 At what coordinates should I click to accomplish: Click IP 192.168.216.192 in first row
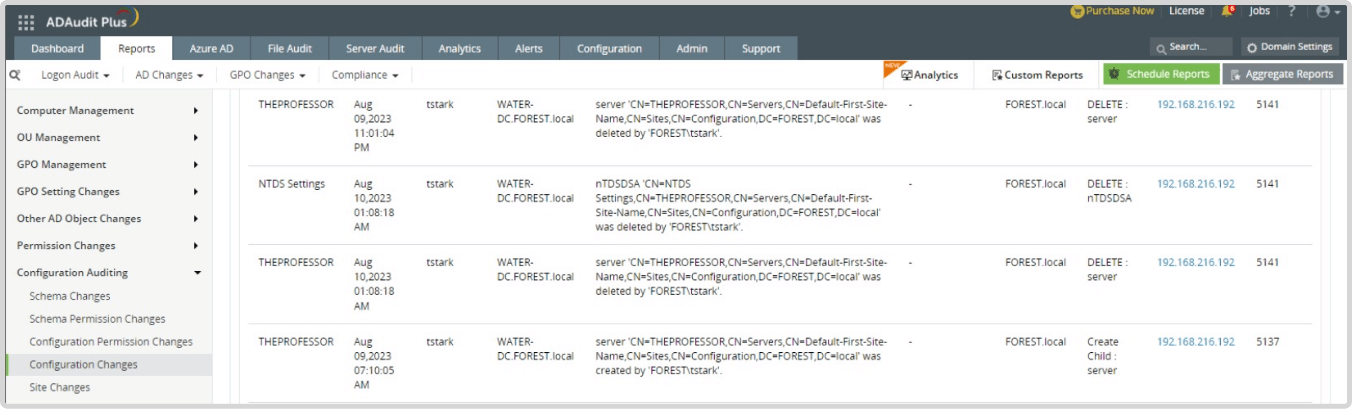point(1195,104)
